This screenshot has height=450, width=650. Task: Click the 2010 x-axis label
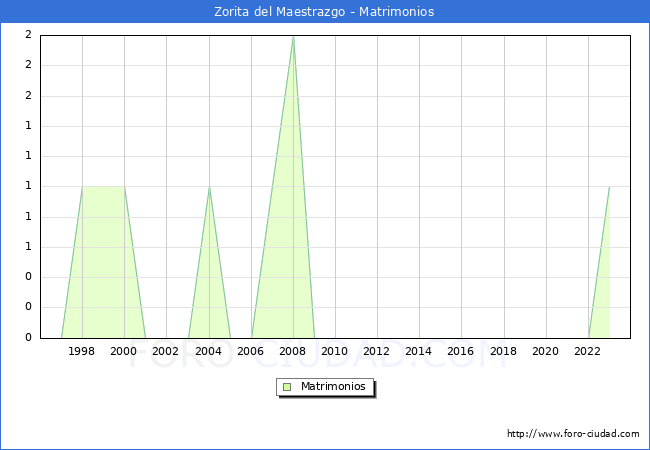pos(335,351)
